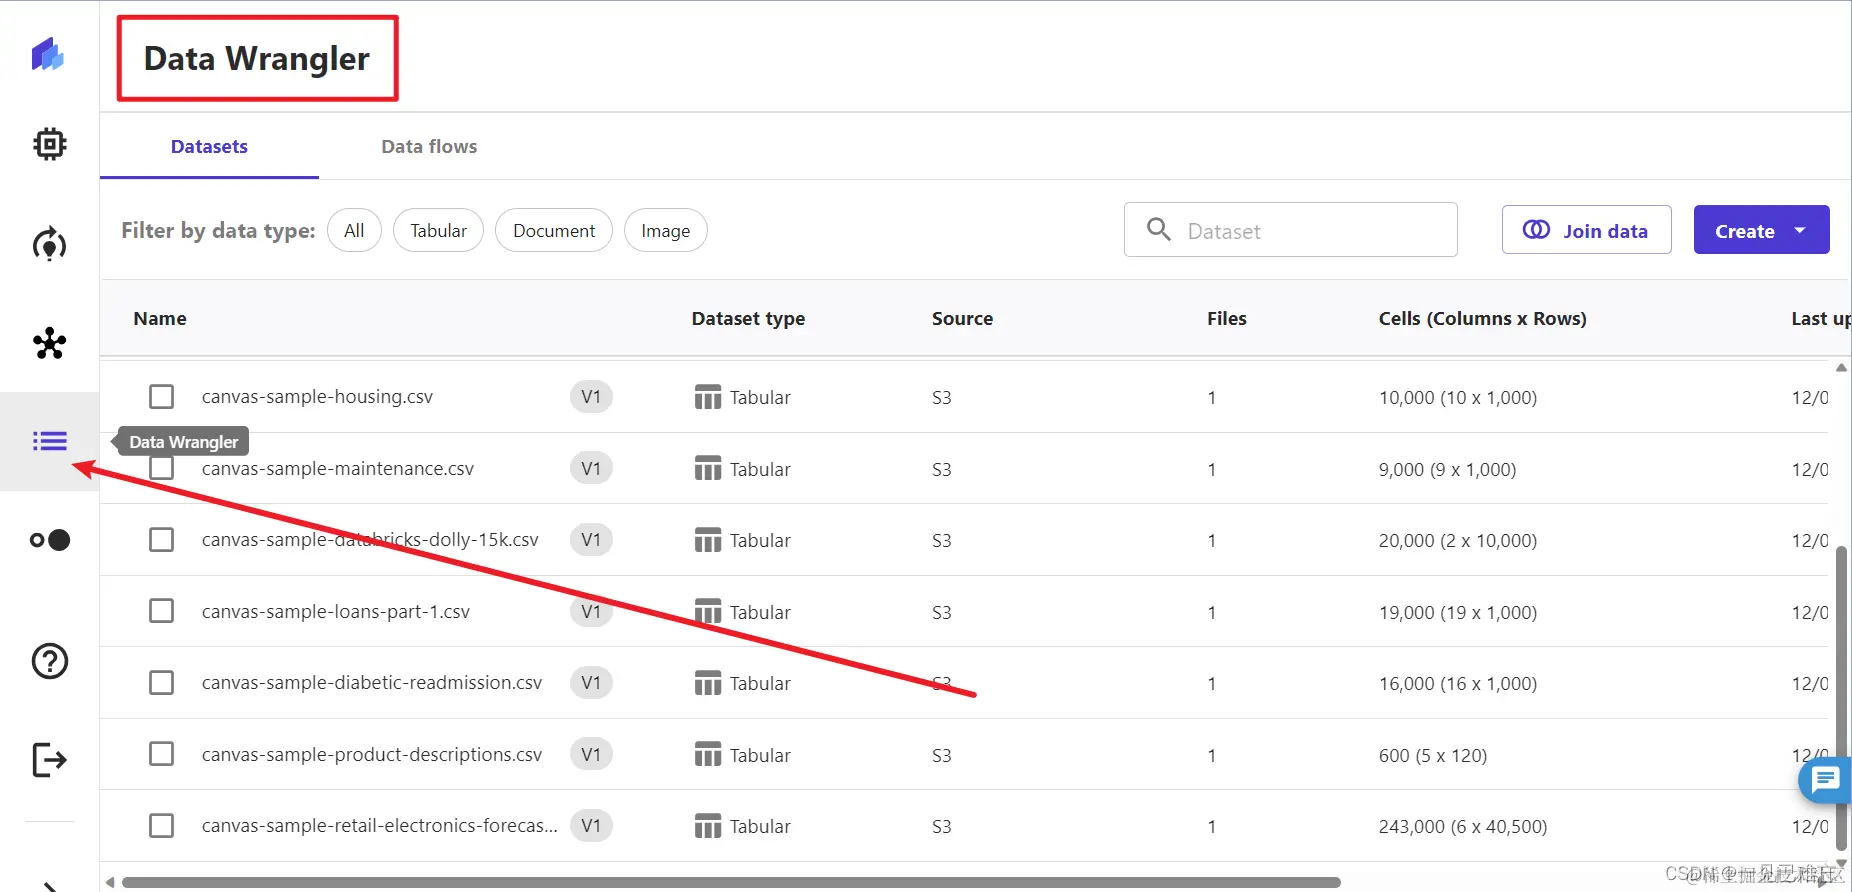Click the search magnifier icon
This screenshot has height=892, width=1852.
1158,229
